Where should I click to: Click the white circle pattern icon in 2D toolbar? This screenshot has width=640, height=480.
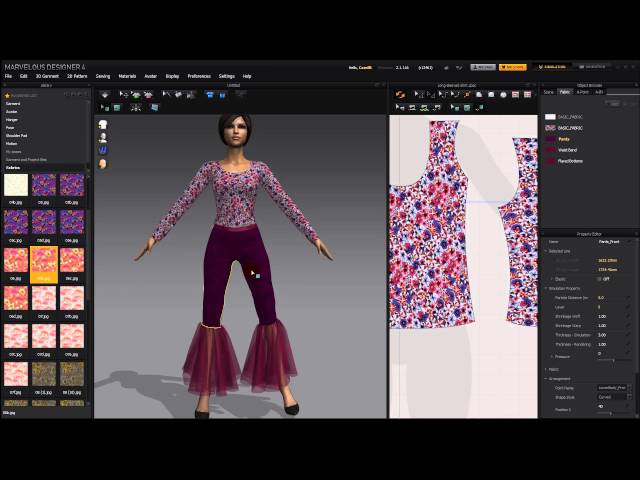coord(503,95)
